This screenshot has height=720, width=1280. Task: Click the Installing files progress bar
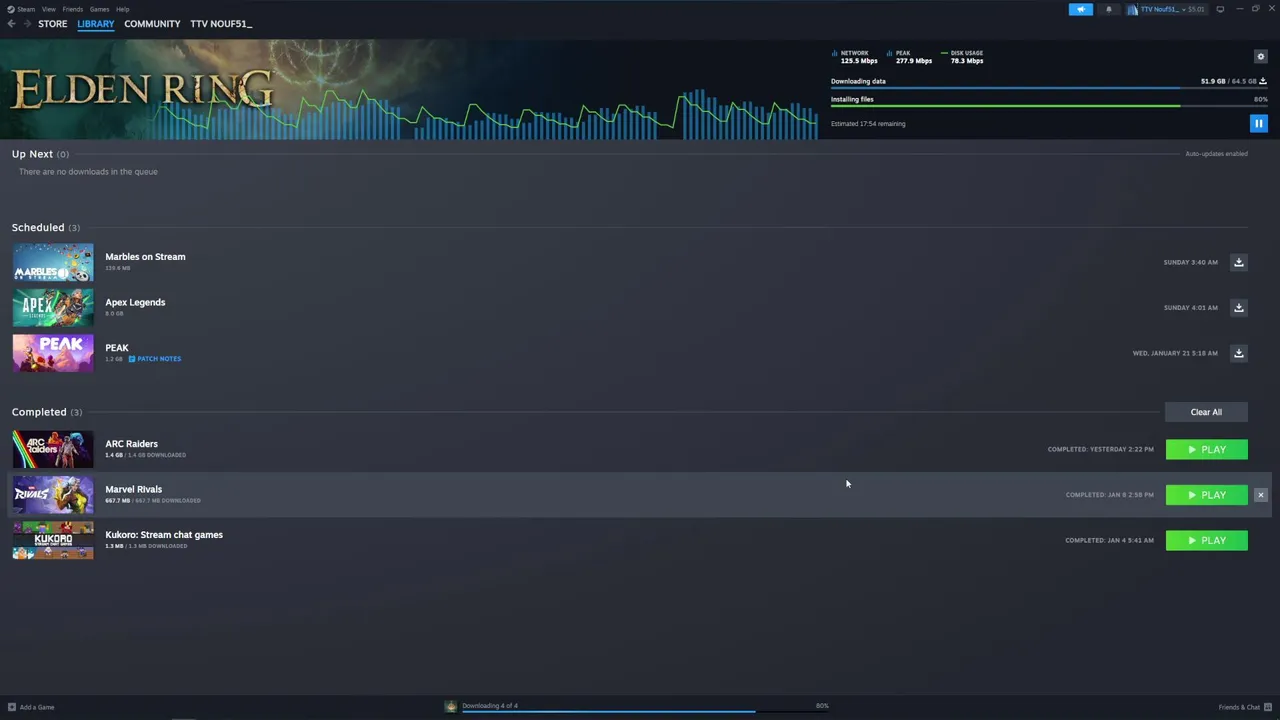(x=1049, y=106)
